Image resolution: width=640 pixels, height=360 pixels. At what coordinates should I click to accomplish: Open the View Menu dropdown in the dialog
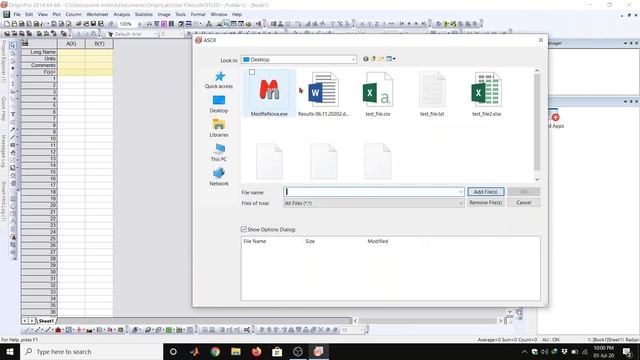(x=391, y=59)
